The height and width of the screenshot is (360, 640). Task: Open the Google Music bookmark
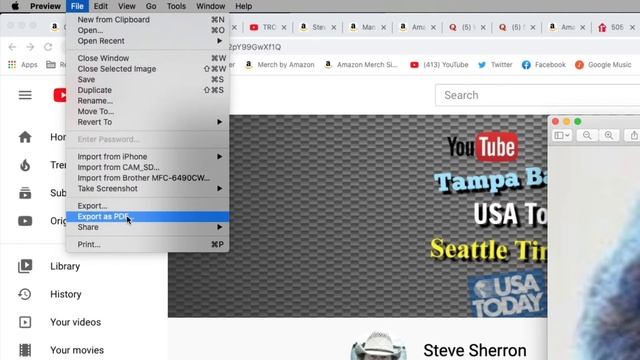pos(603,64)
